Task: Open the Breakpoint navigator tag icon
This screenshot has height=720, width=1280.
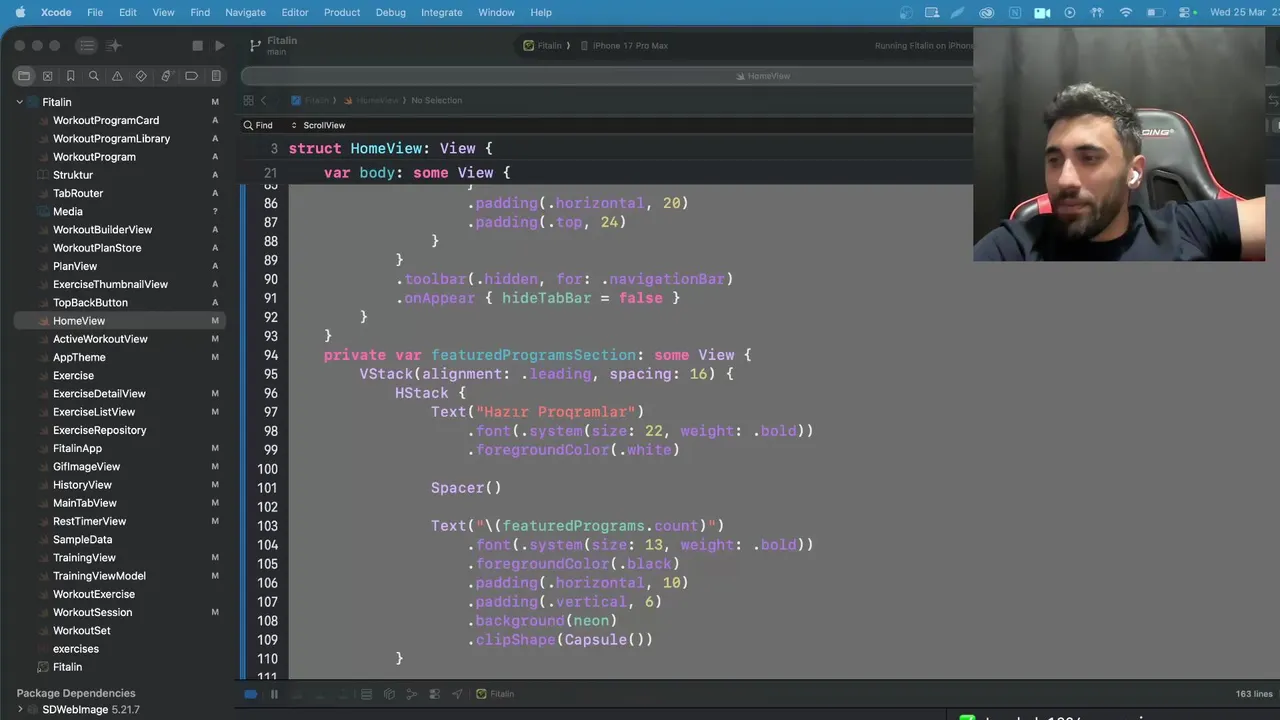Action: click(x=191, y=76)
